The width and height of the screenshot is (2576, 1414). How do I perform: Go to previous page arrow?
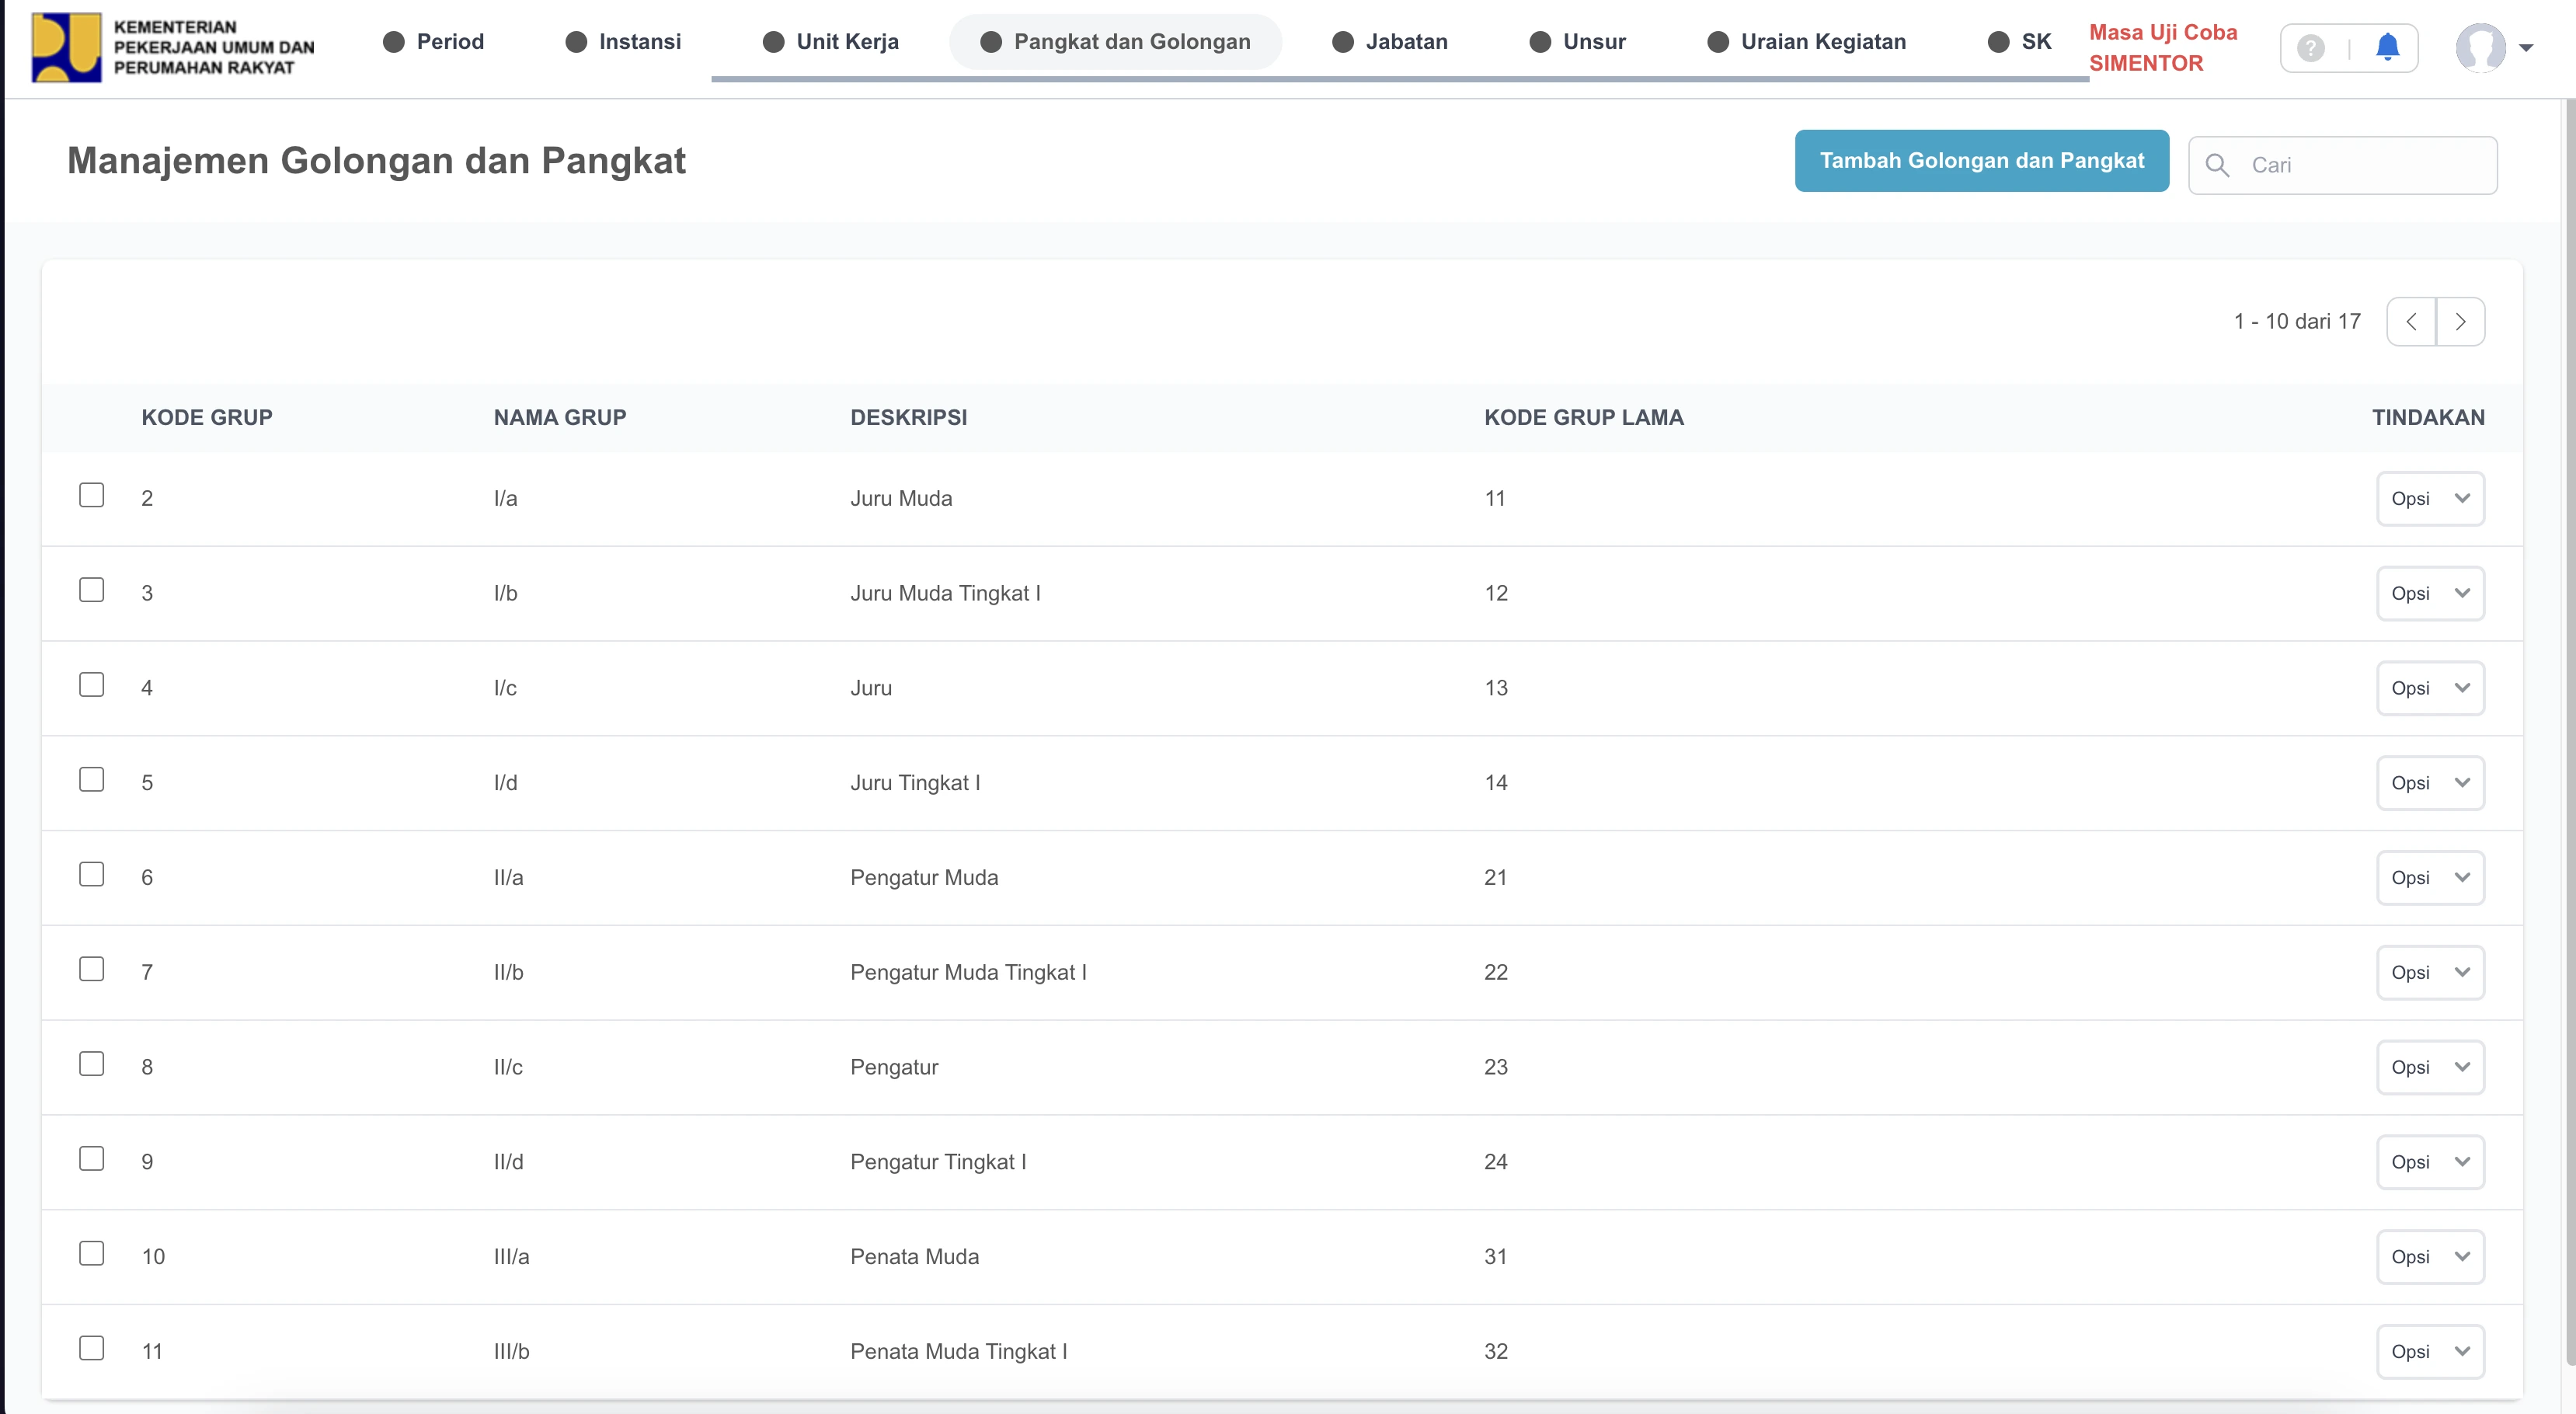(2411, 322)
